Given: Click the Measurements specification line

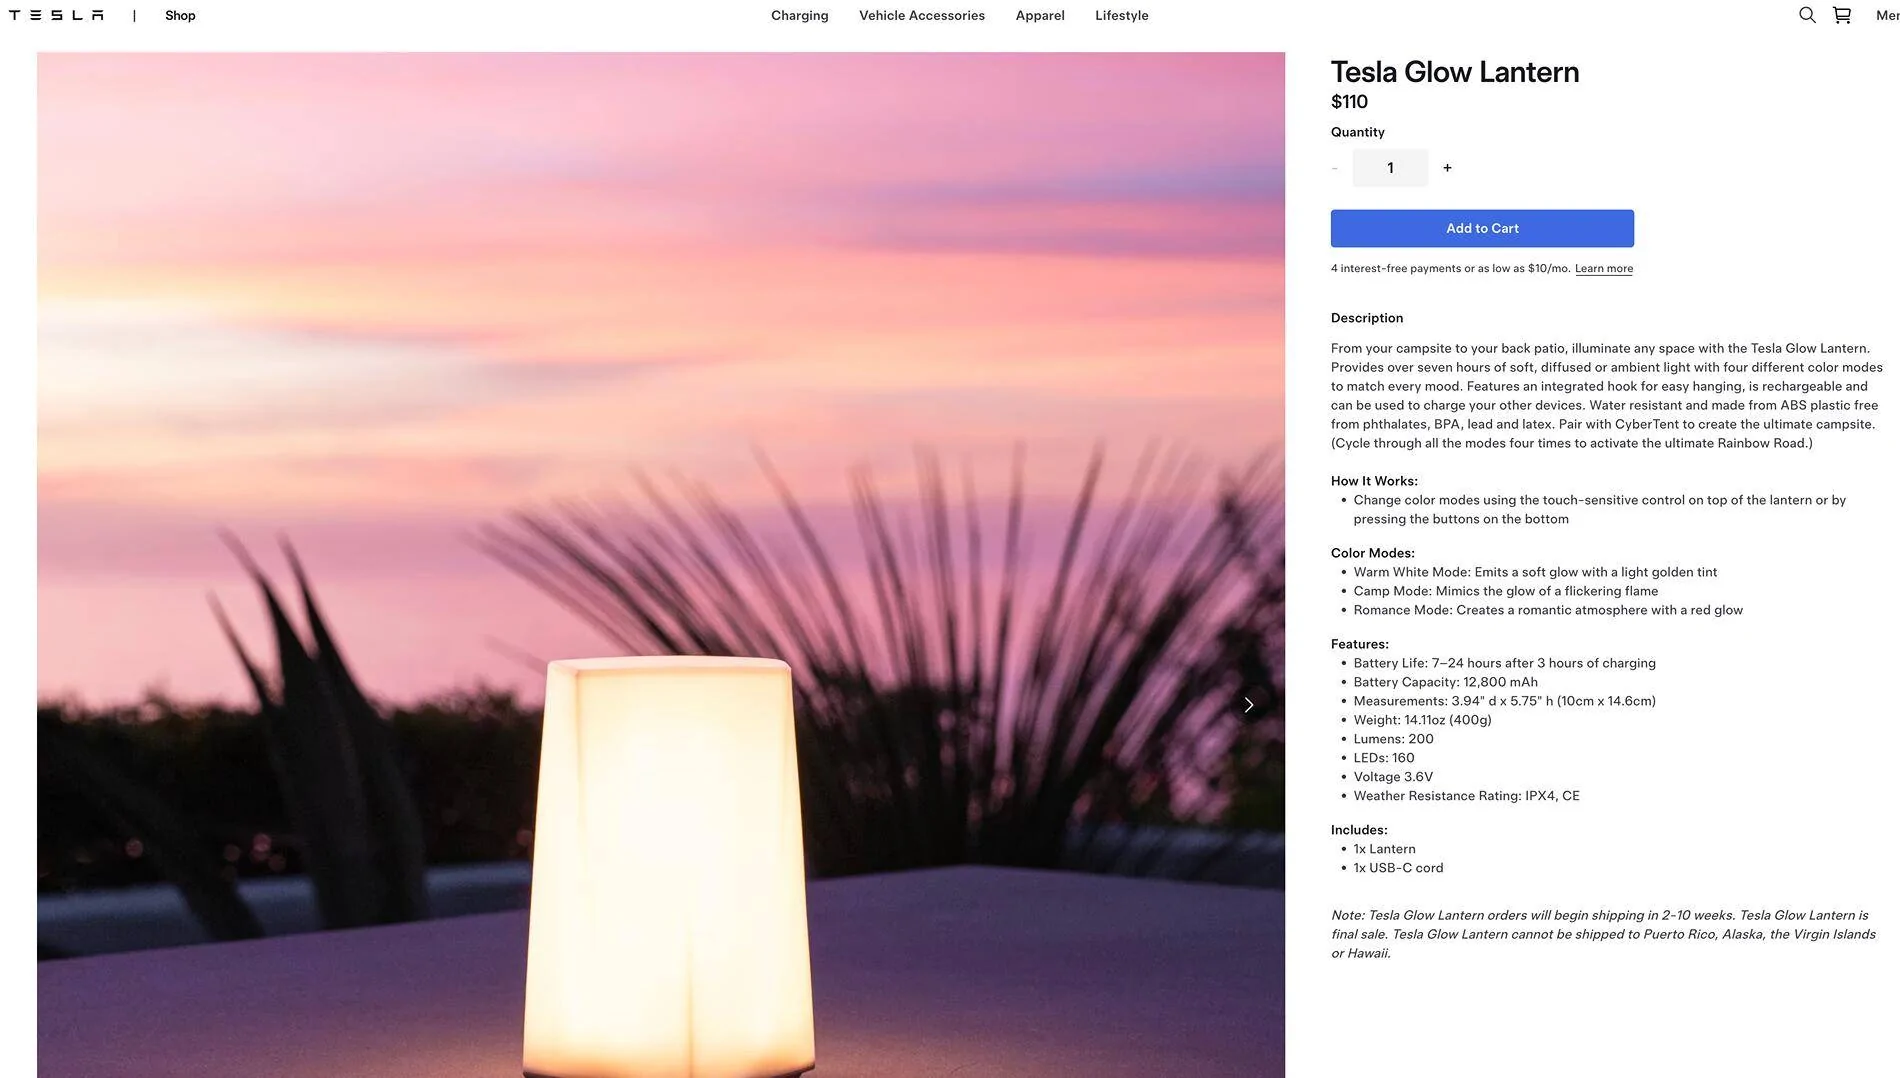Looking at the screenshot, I should pyautogui.click(x=1505, y=701).
